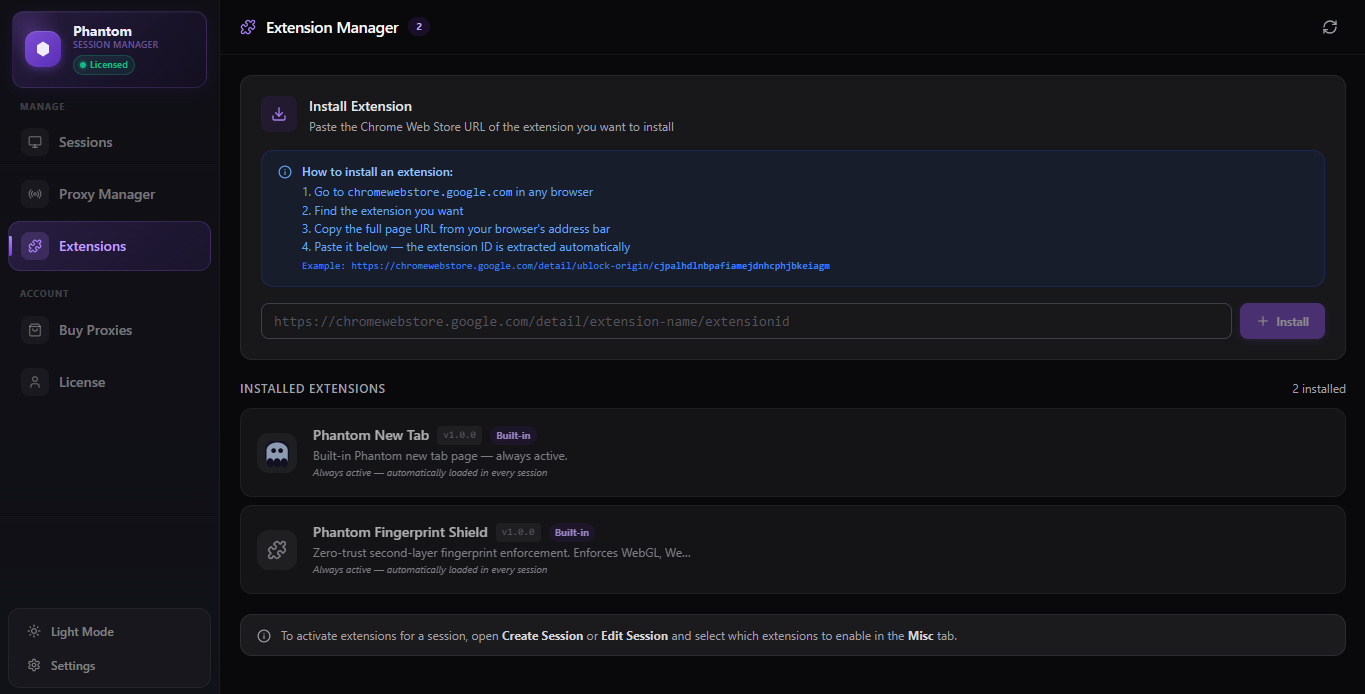The height and width of the screenshot is (694, 1365).
Task: Click the refresh icon in the header
Action: click(x=1330, y=27)
